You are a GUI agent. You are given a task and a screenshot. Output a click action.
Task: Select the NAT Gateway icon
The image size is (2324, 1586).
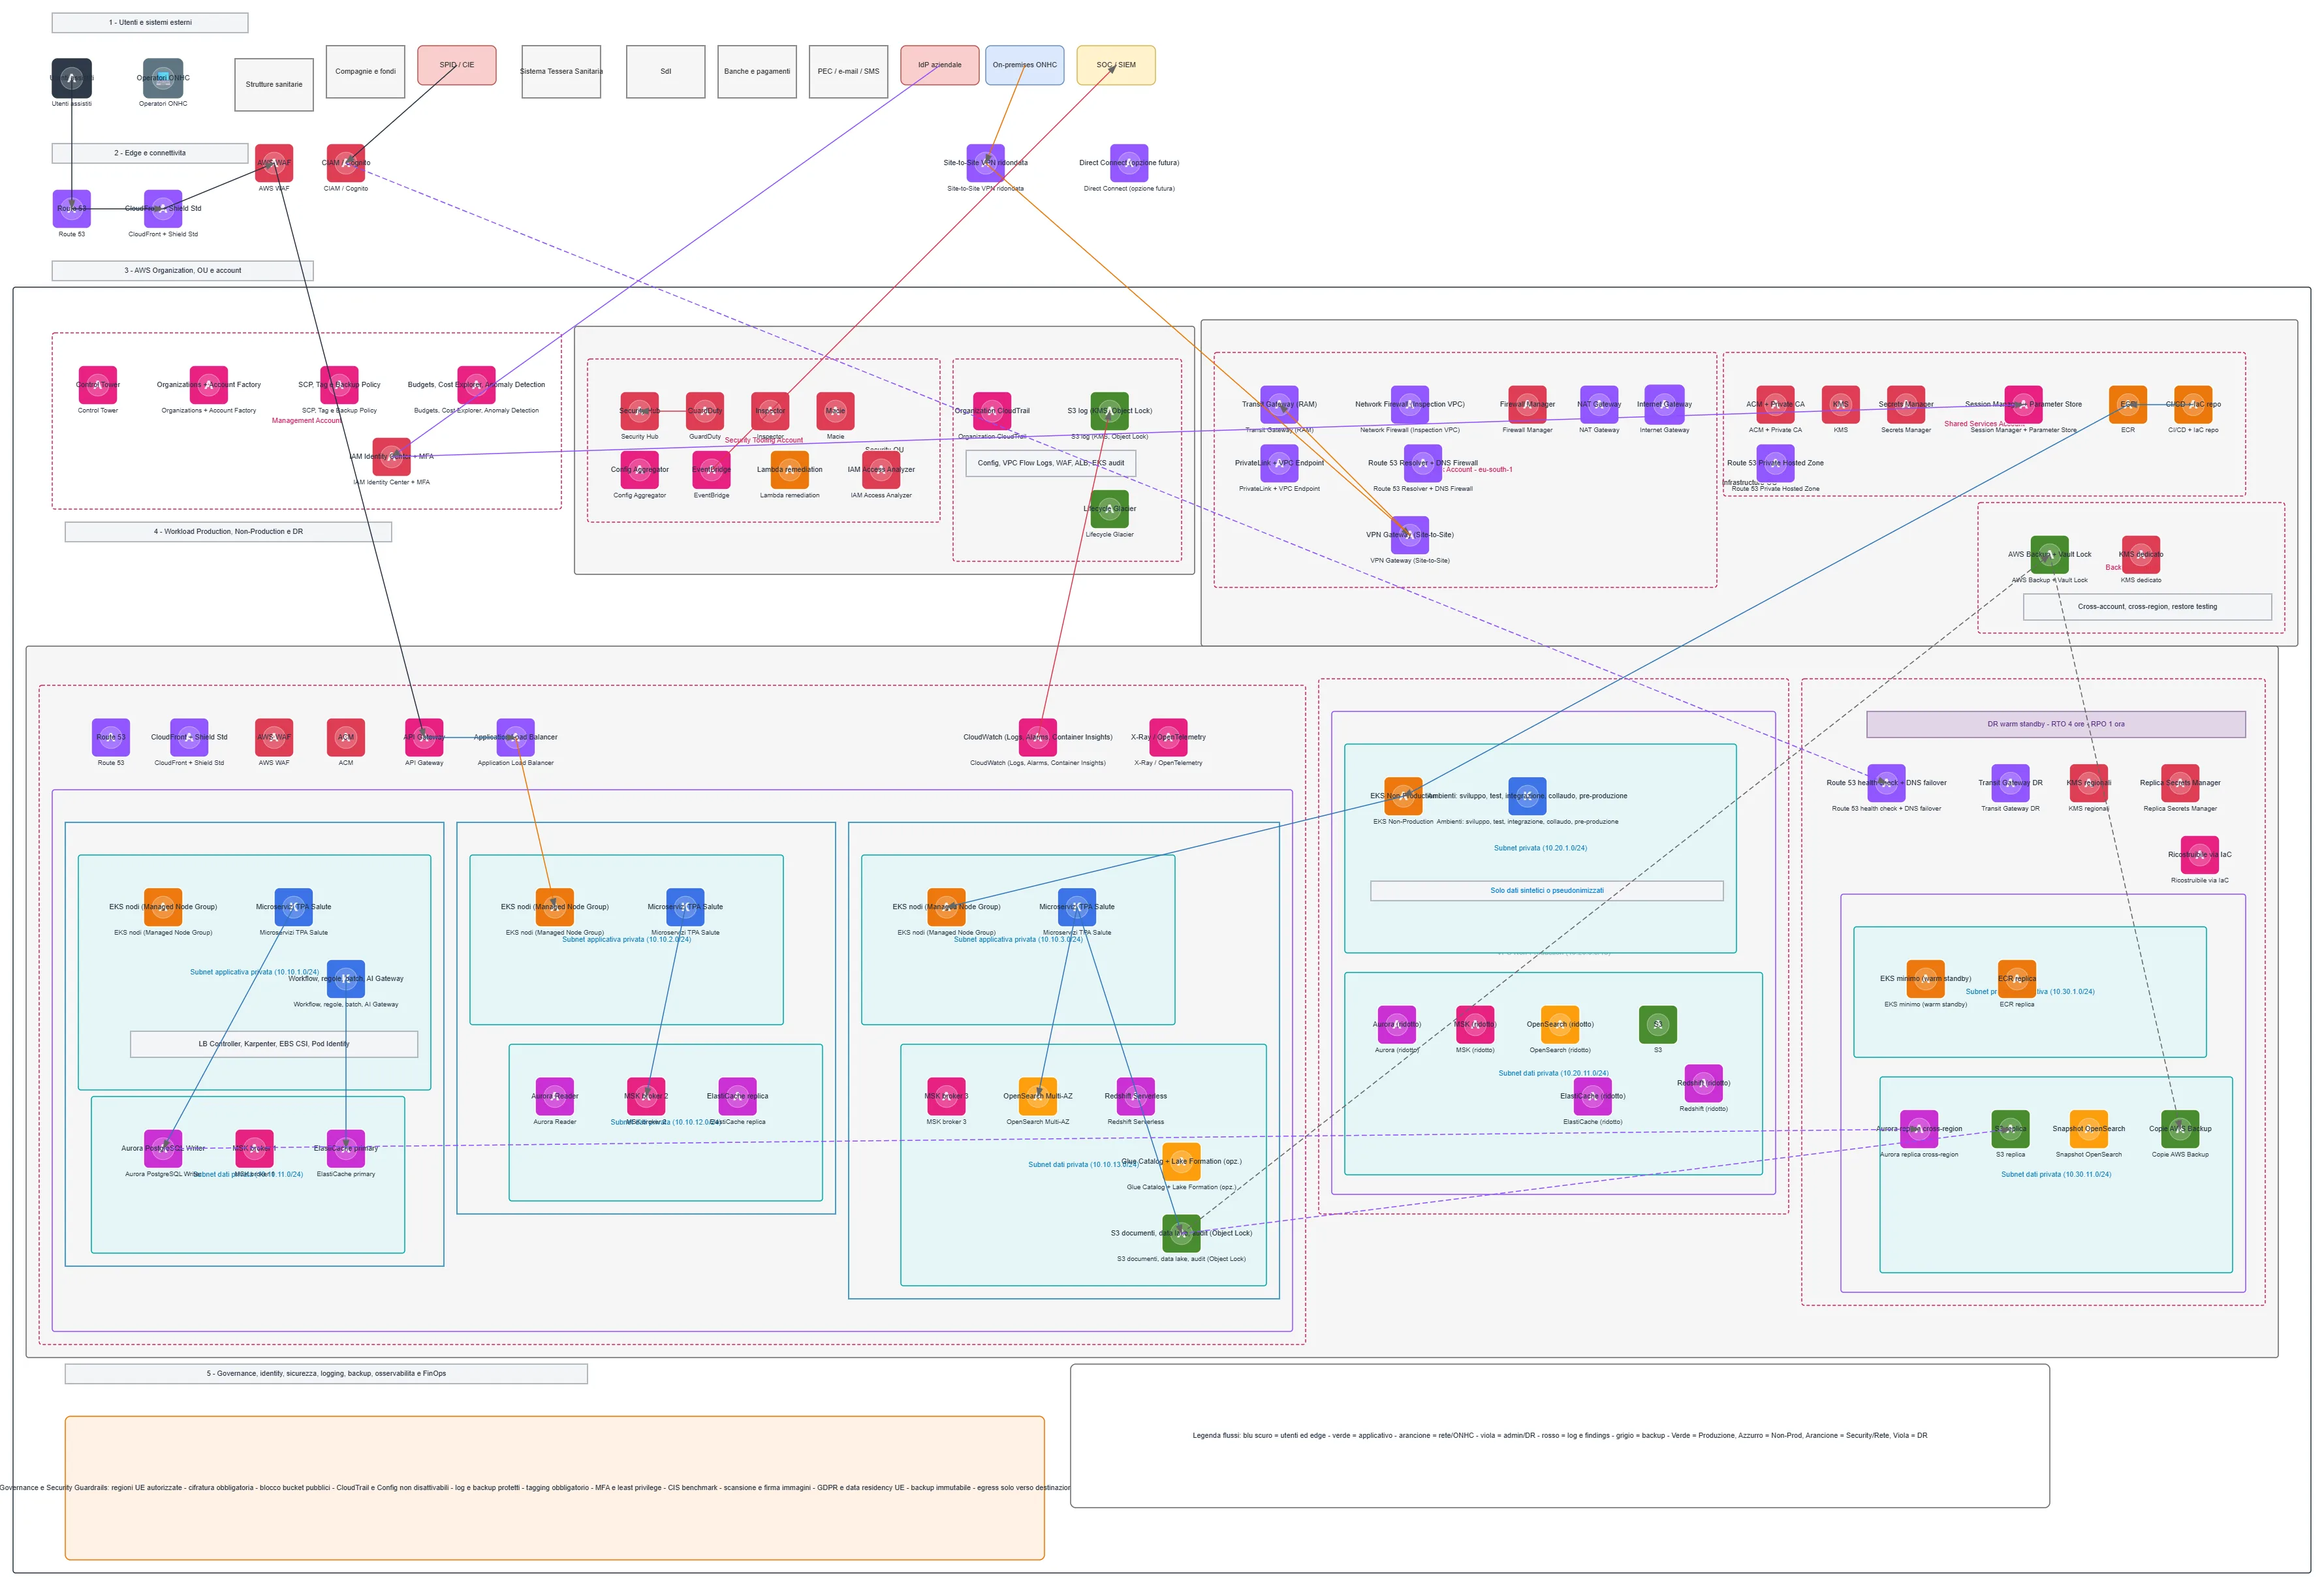coord(1599,405)
